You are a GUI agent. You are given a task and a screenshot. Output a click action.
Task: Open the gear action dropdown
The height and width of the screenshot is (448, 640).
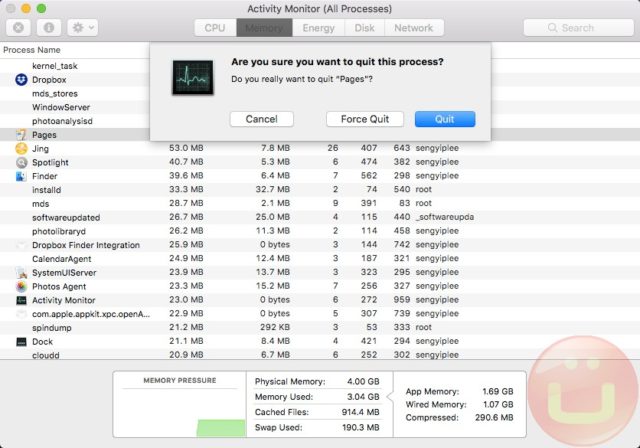(x=82, y=28)
